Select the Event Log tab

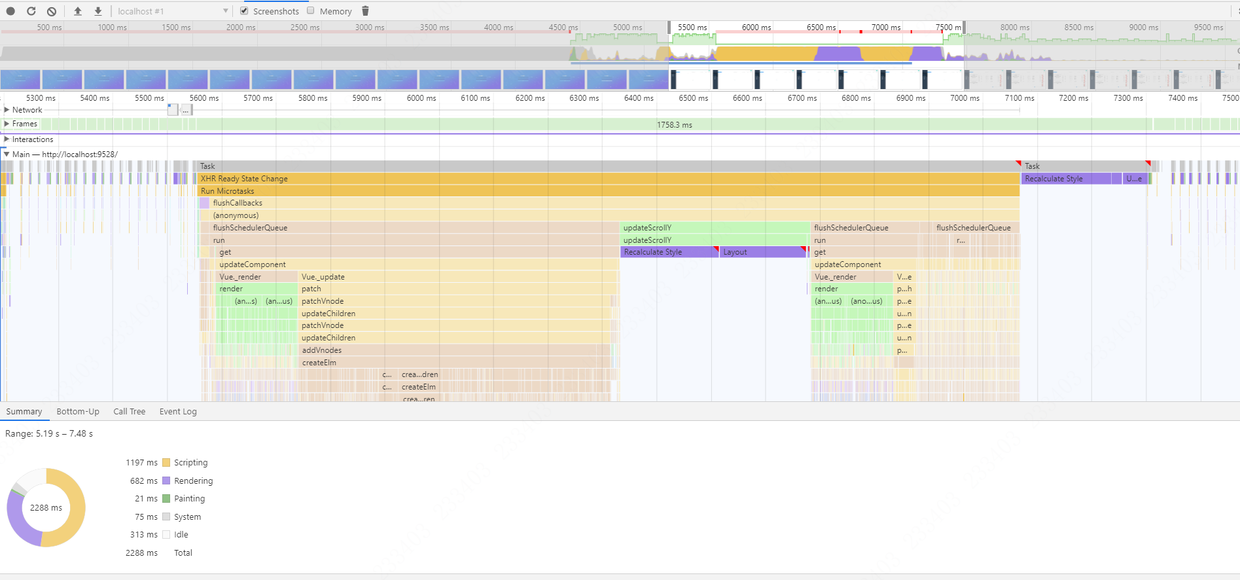[178, 411]
